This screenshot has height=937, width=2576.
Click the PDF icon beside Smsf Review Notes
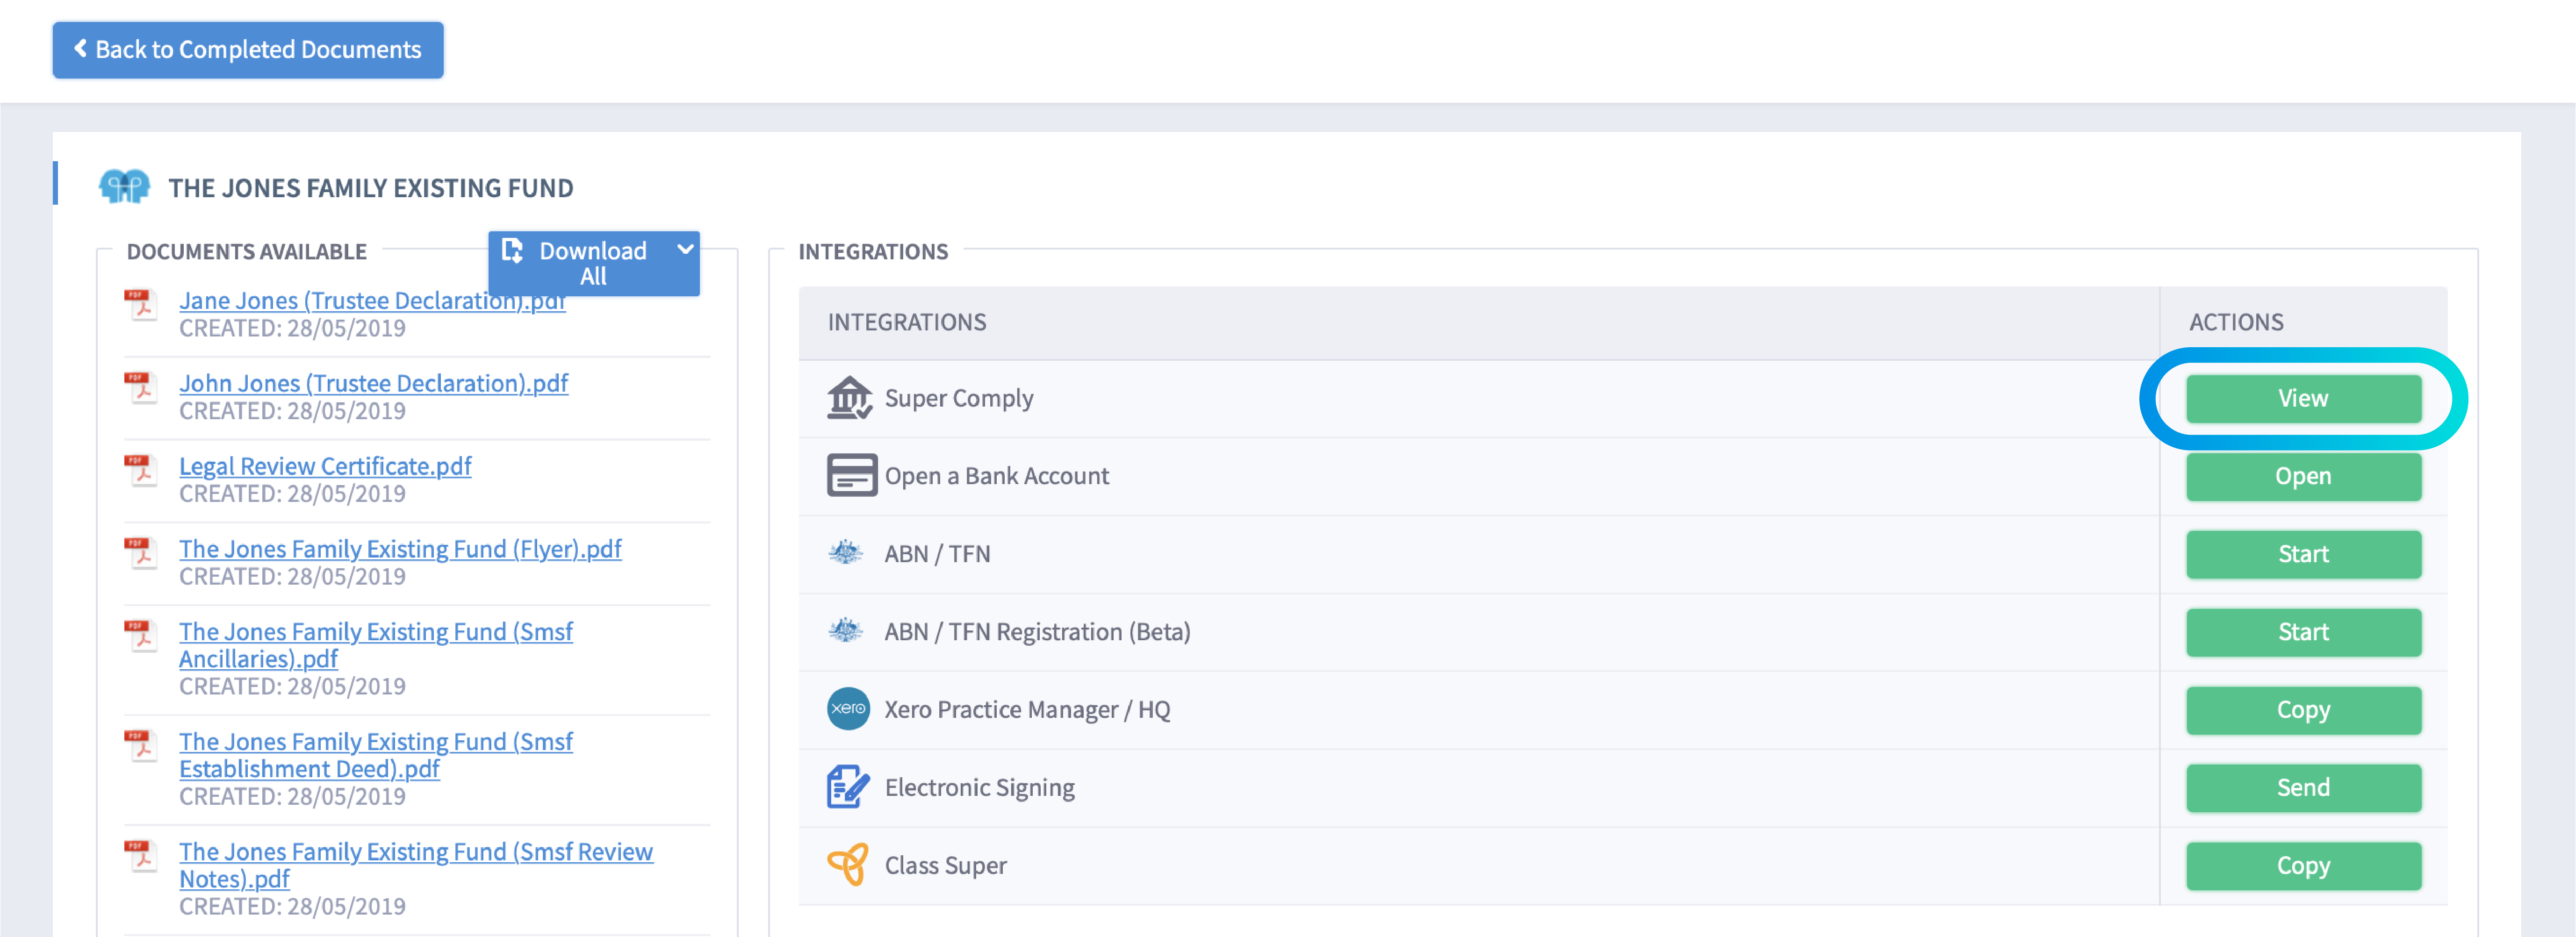141,856
